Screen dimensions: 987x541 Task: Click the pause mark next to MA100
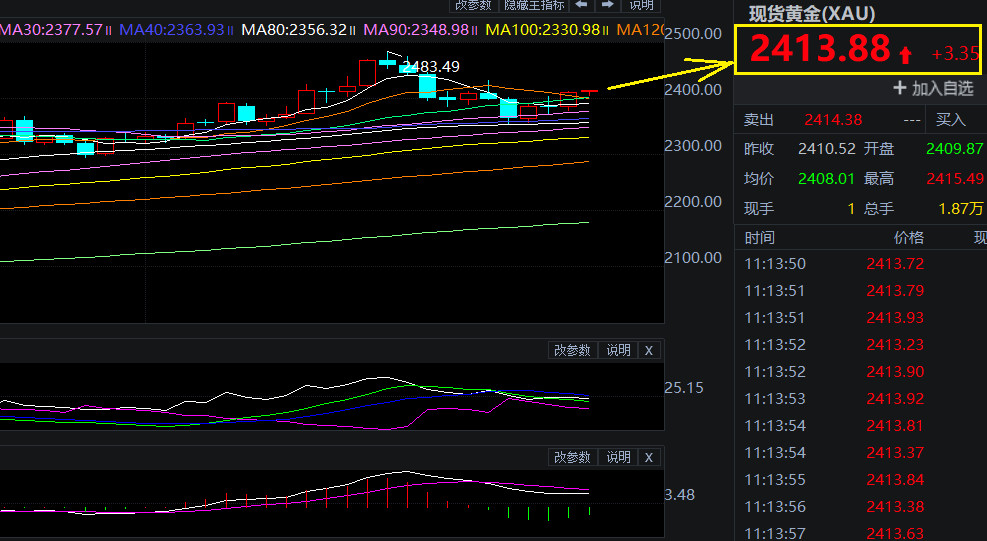tap(607, 30)
